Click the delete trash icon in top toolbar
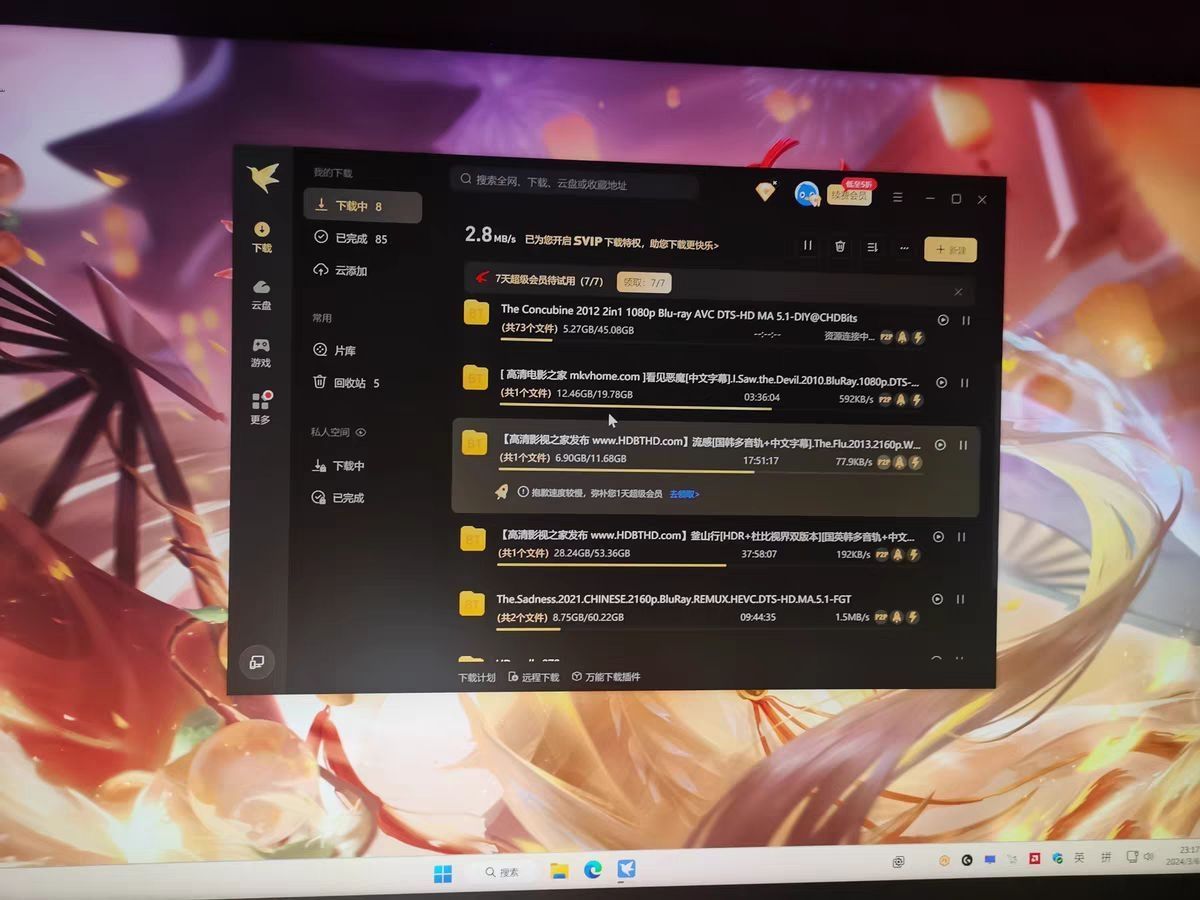The height and width of the screenshot is (900, 1200). pos(840,246)
